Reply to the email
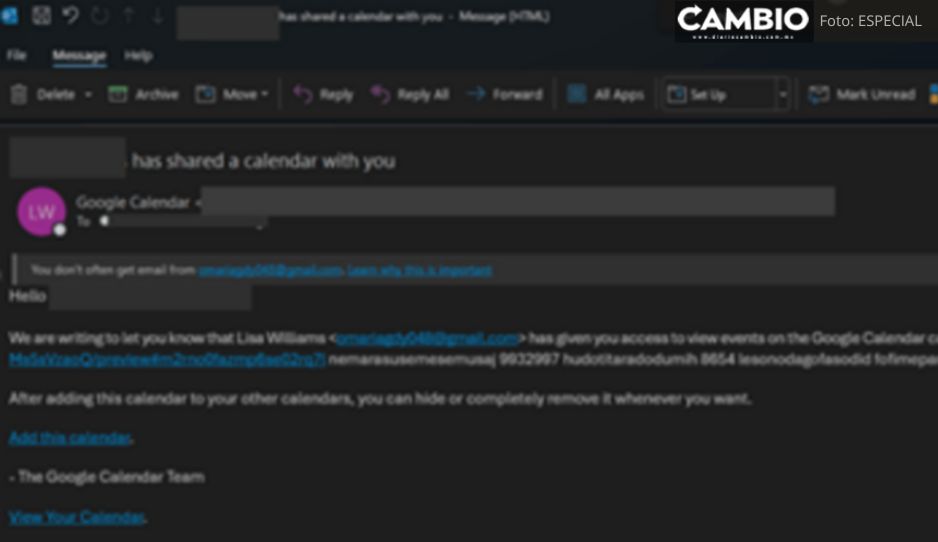The height and width of the screenshot is (542, 938). pyautogui.click(x=323, y=95)
